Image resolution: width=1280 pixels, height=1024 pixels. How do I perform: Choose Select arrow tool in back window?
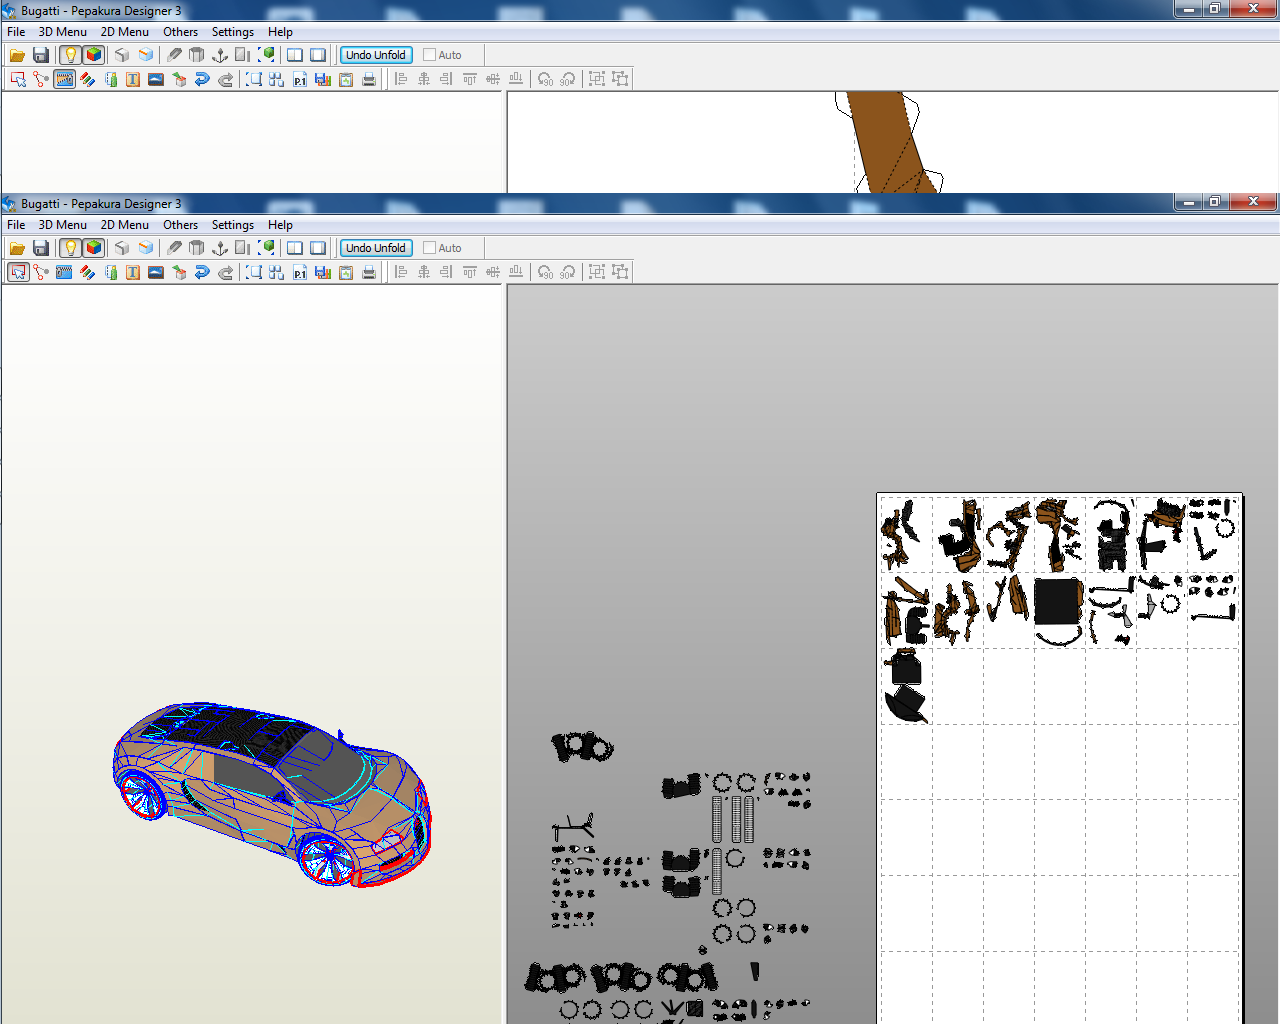pos(18,79)
